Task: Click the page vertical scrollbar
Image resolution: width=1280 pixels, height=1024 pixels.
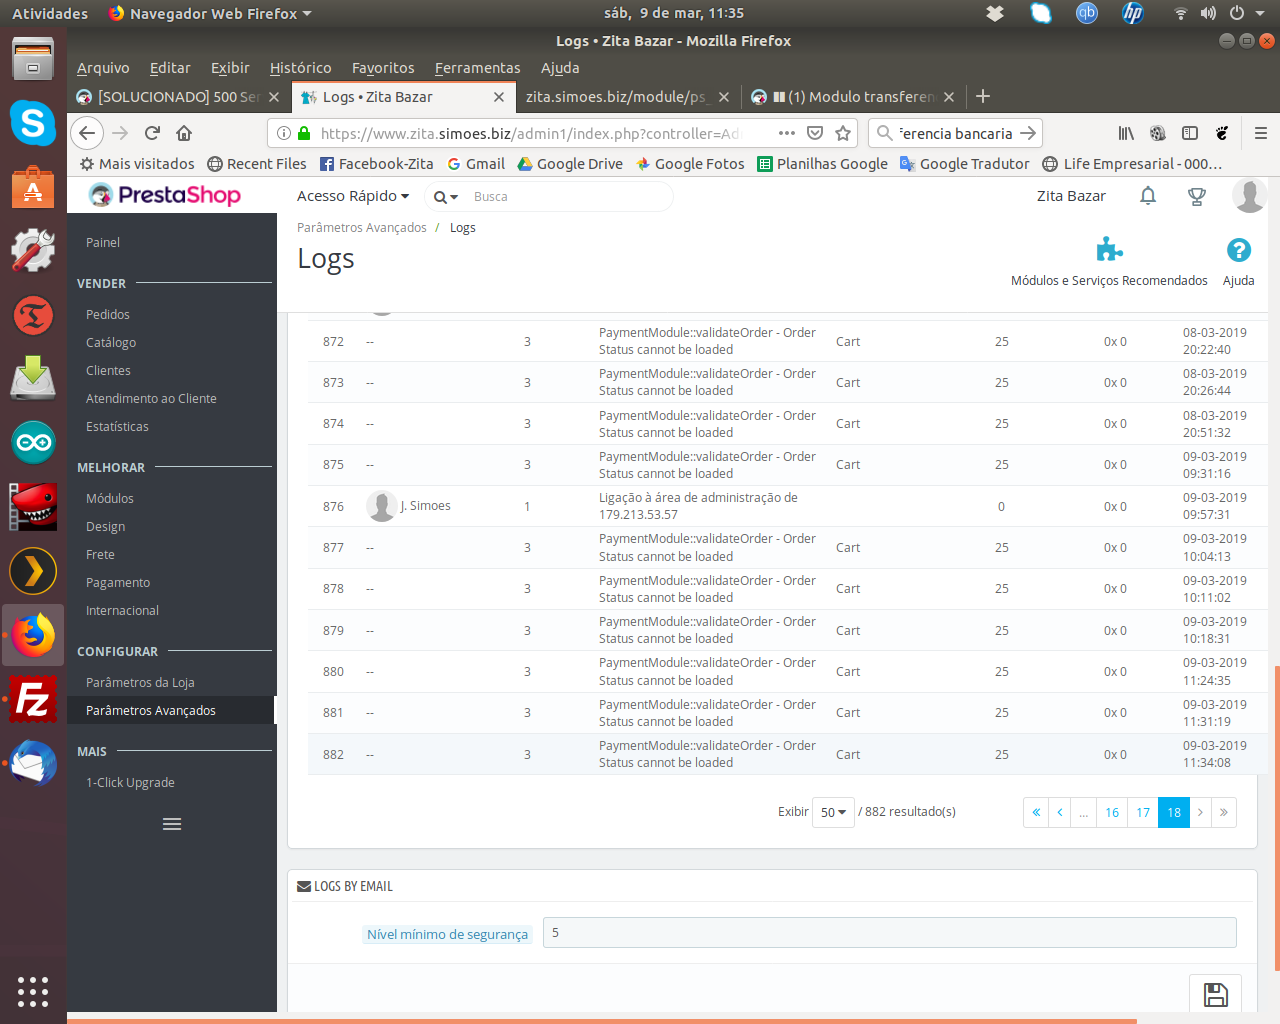Action: (x=1277, y=818)
